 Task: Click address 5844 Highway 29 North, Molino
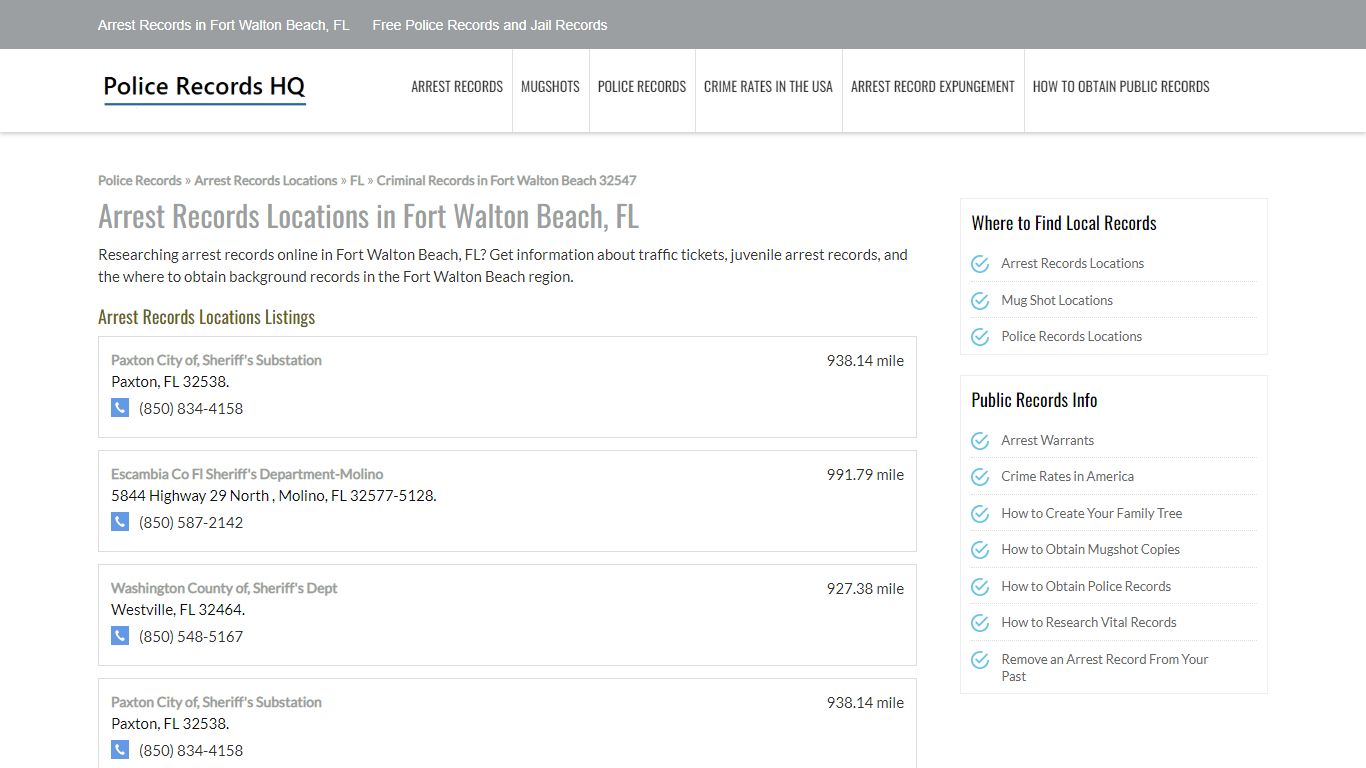(x=274, y=495)
